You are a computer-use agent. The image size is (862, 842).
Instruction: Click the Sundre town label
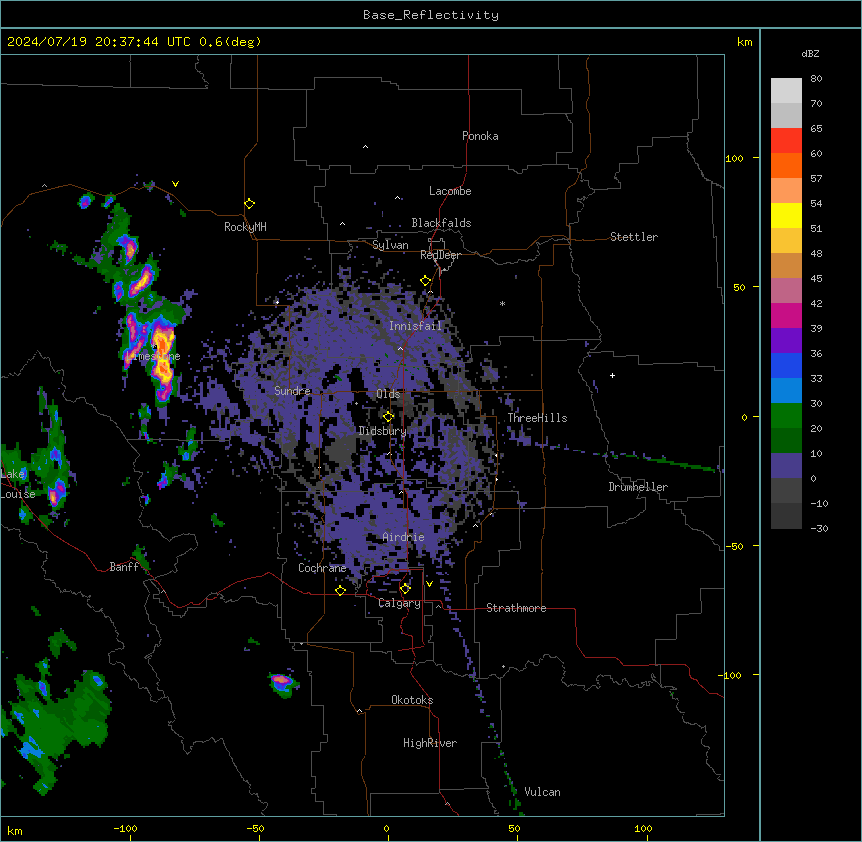point(292,391)
